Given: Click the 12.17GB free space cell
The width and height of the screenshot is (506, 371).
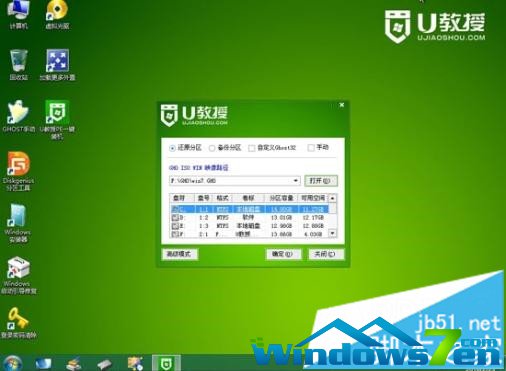Looking at the screenshot, I should coord(313,218).
